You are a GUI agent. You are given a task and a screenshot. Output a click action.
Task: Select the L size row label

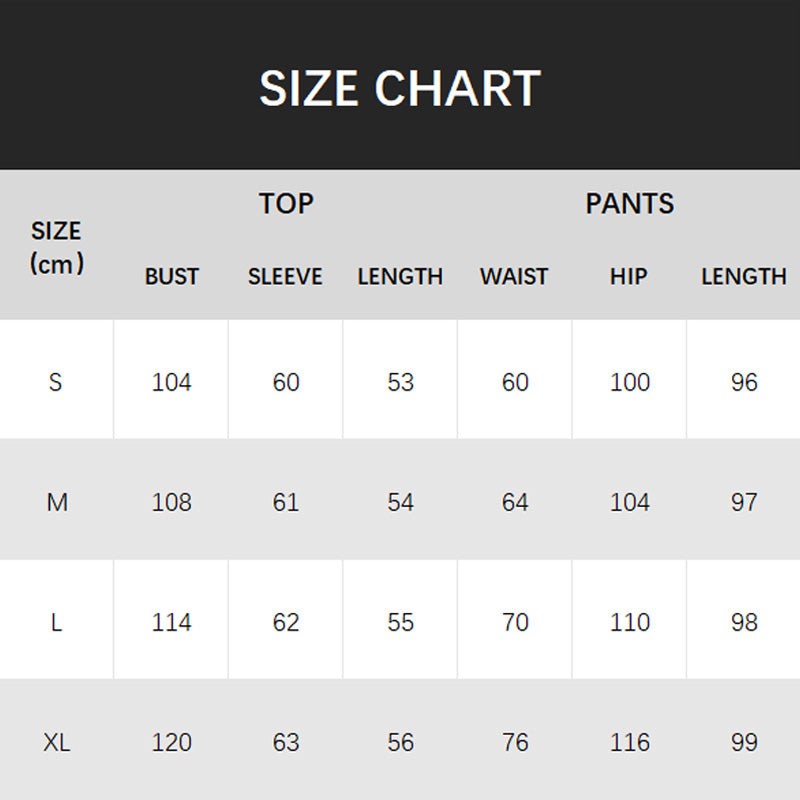click(56, 622)
